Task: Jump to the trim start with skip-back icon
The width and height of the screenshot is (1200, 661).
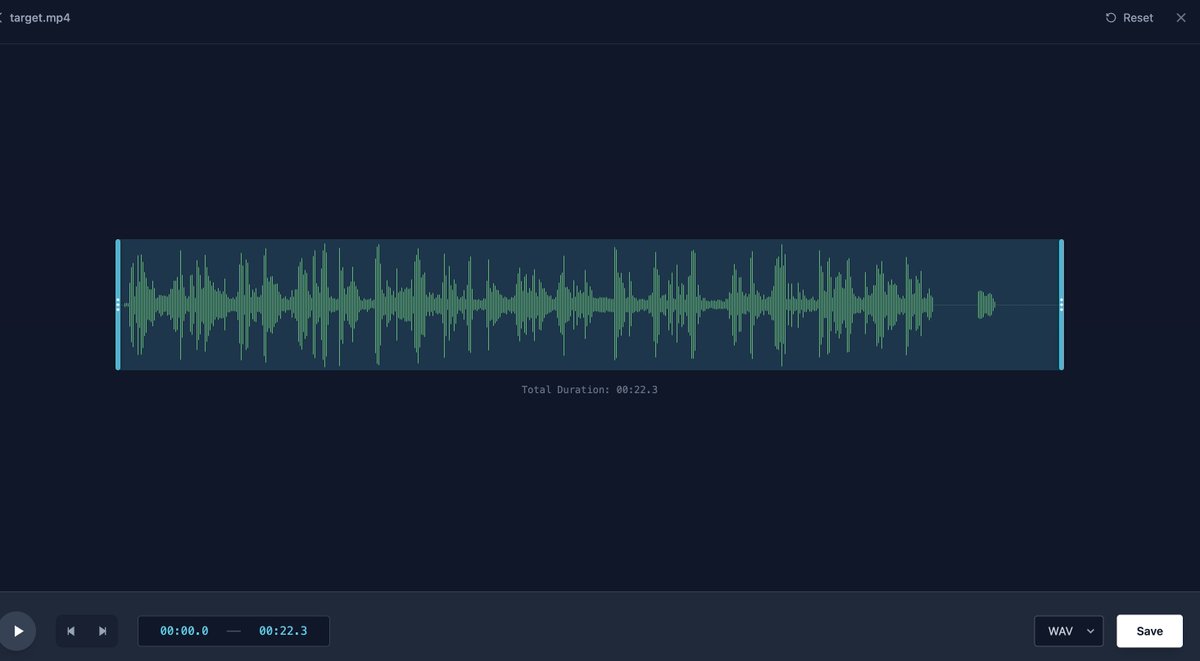Action: [71, 631]
